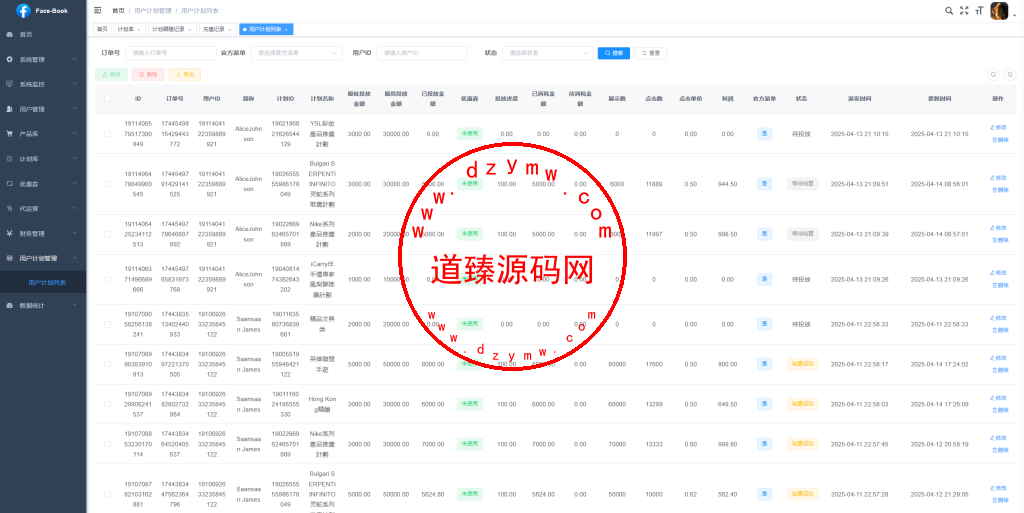Tick checkbox for row updated 2025-04-14 08:57:01
Screen dimensions: 1024x513
107,234
